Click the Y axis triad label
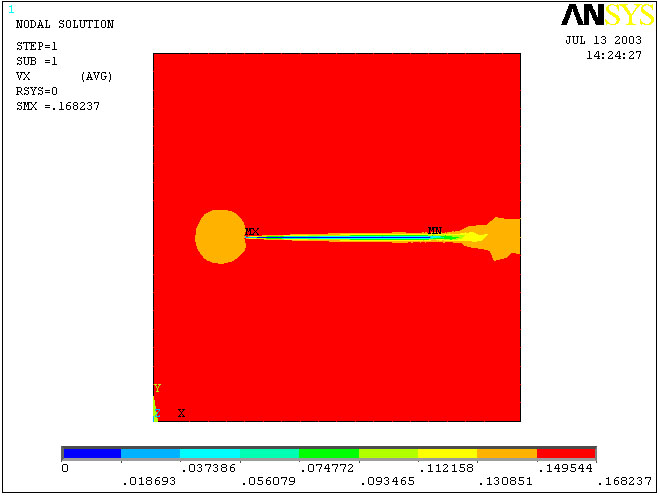 (x=157, y=388)
